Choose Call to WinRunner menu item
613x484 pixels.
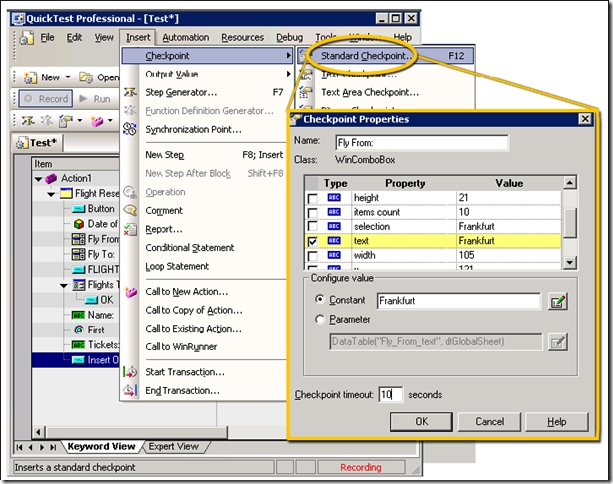click(181, 347)
